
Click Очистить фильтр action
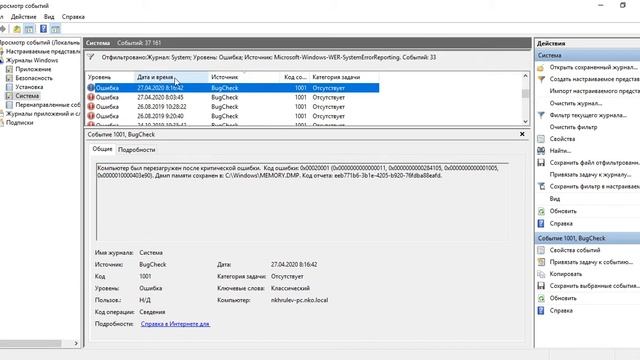coord(573,127)
